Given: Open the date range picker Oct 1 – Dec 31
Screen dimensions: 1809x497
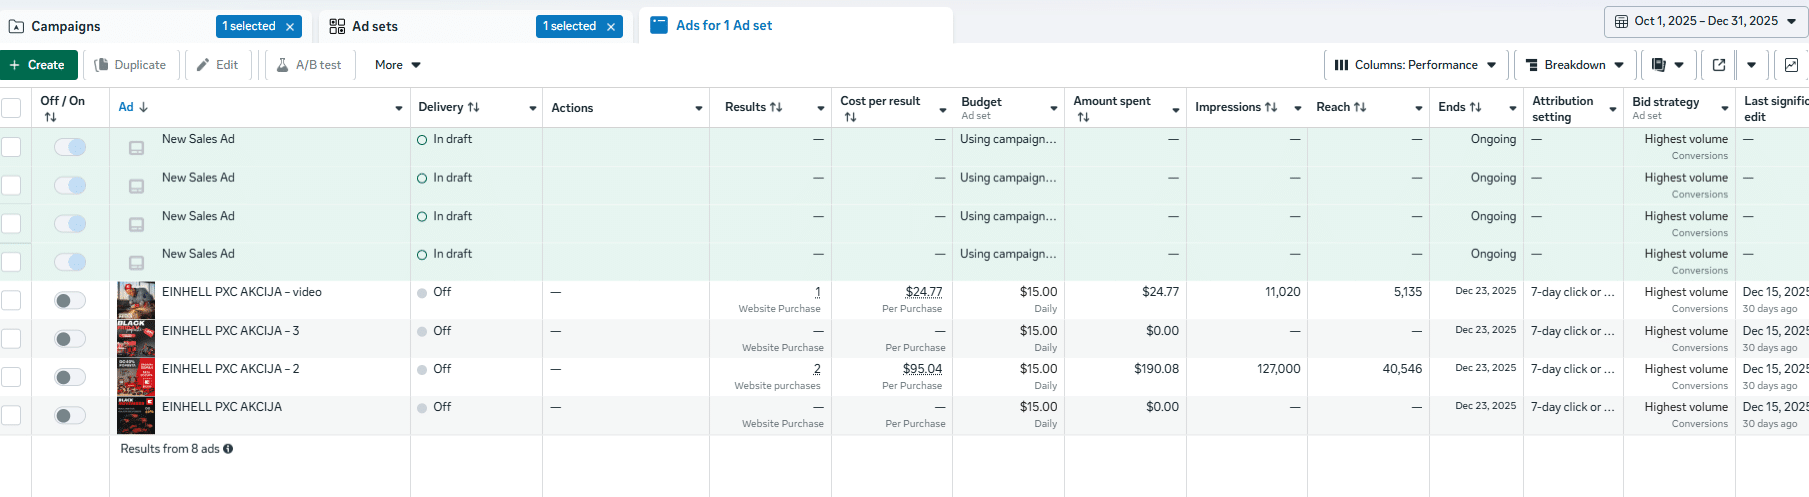Looking at the screenshot, I should click(1704, 21).
